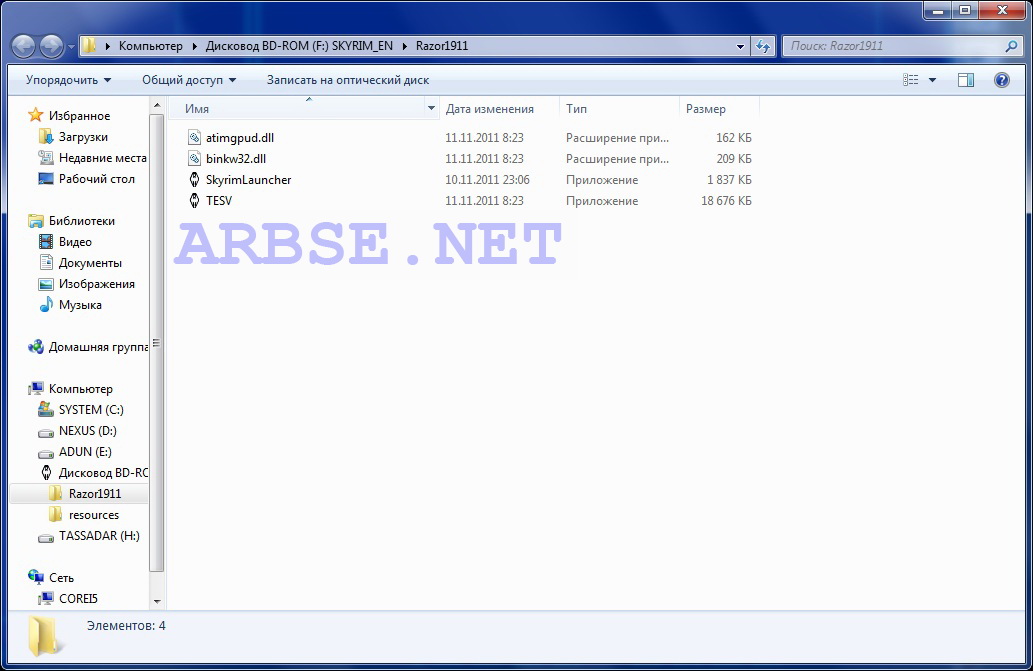Select the binkw32.dll file icon
Viewport: 1033px width, 671px height.
click(x=194, y=159)
